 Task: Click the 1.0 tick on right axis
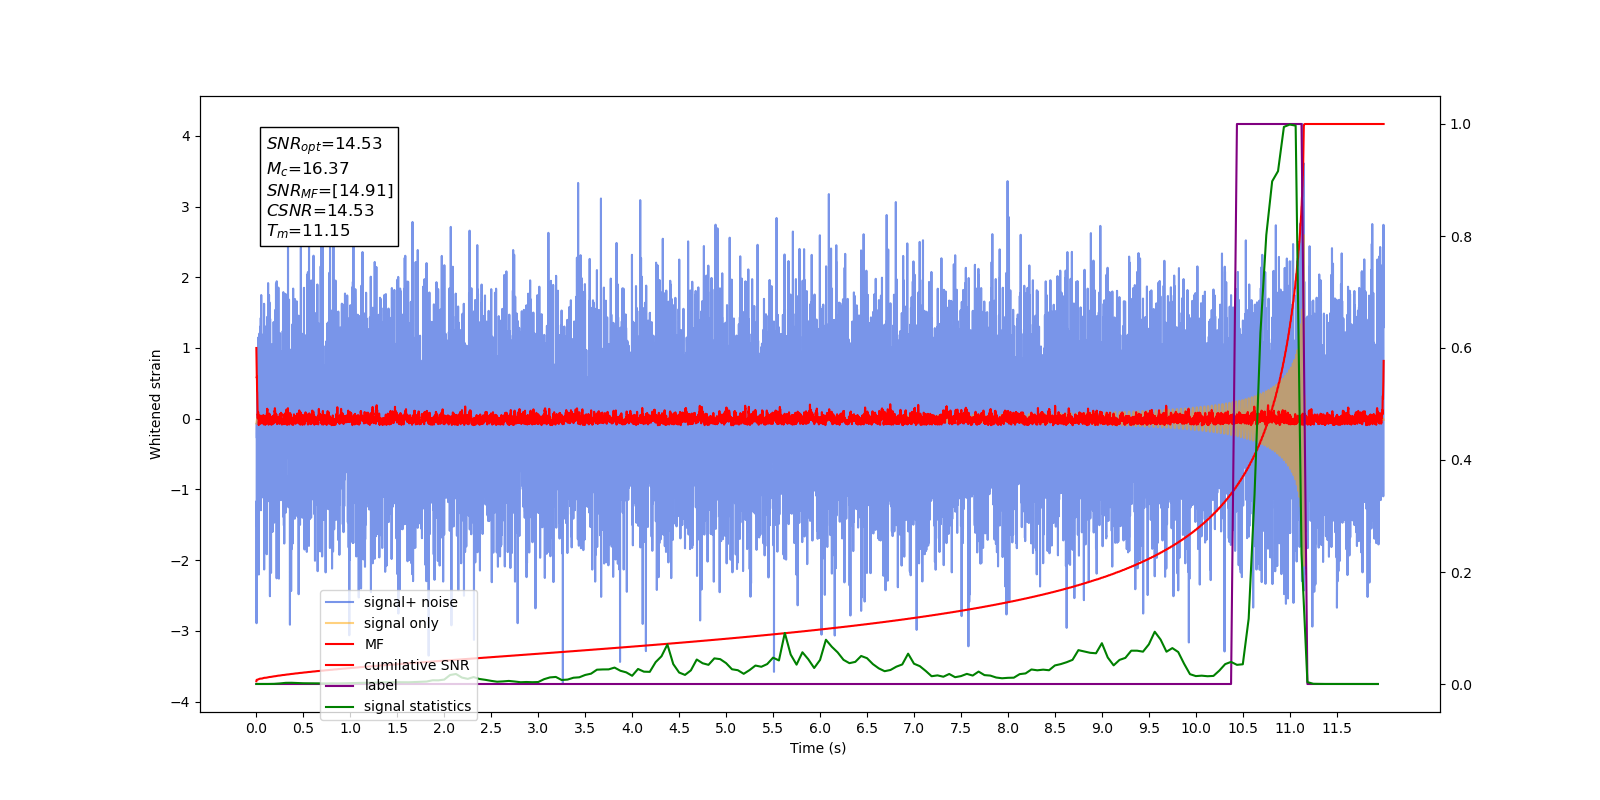click(x=1461, y=124)
